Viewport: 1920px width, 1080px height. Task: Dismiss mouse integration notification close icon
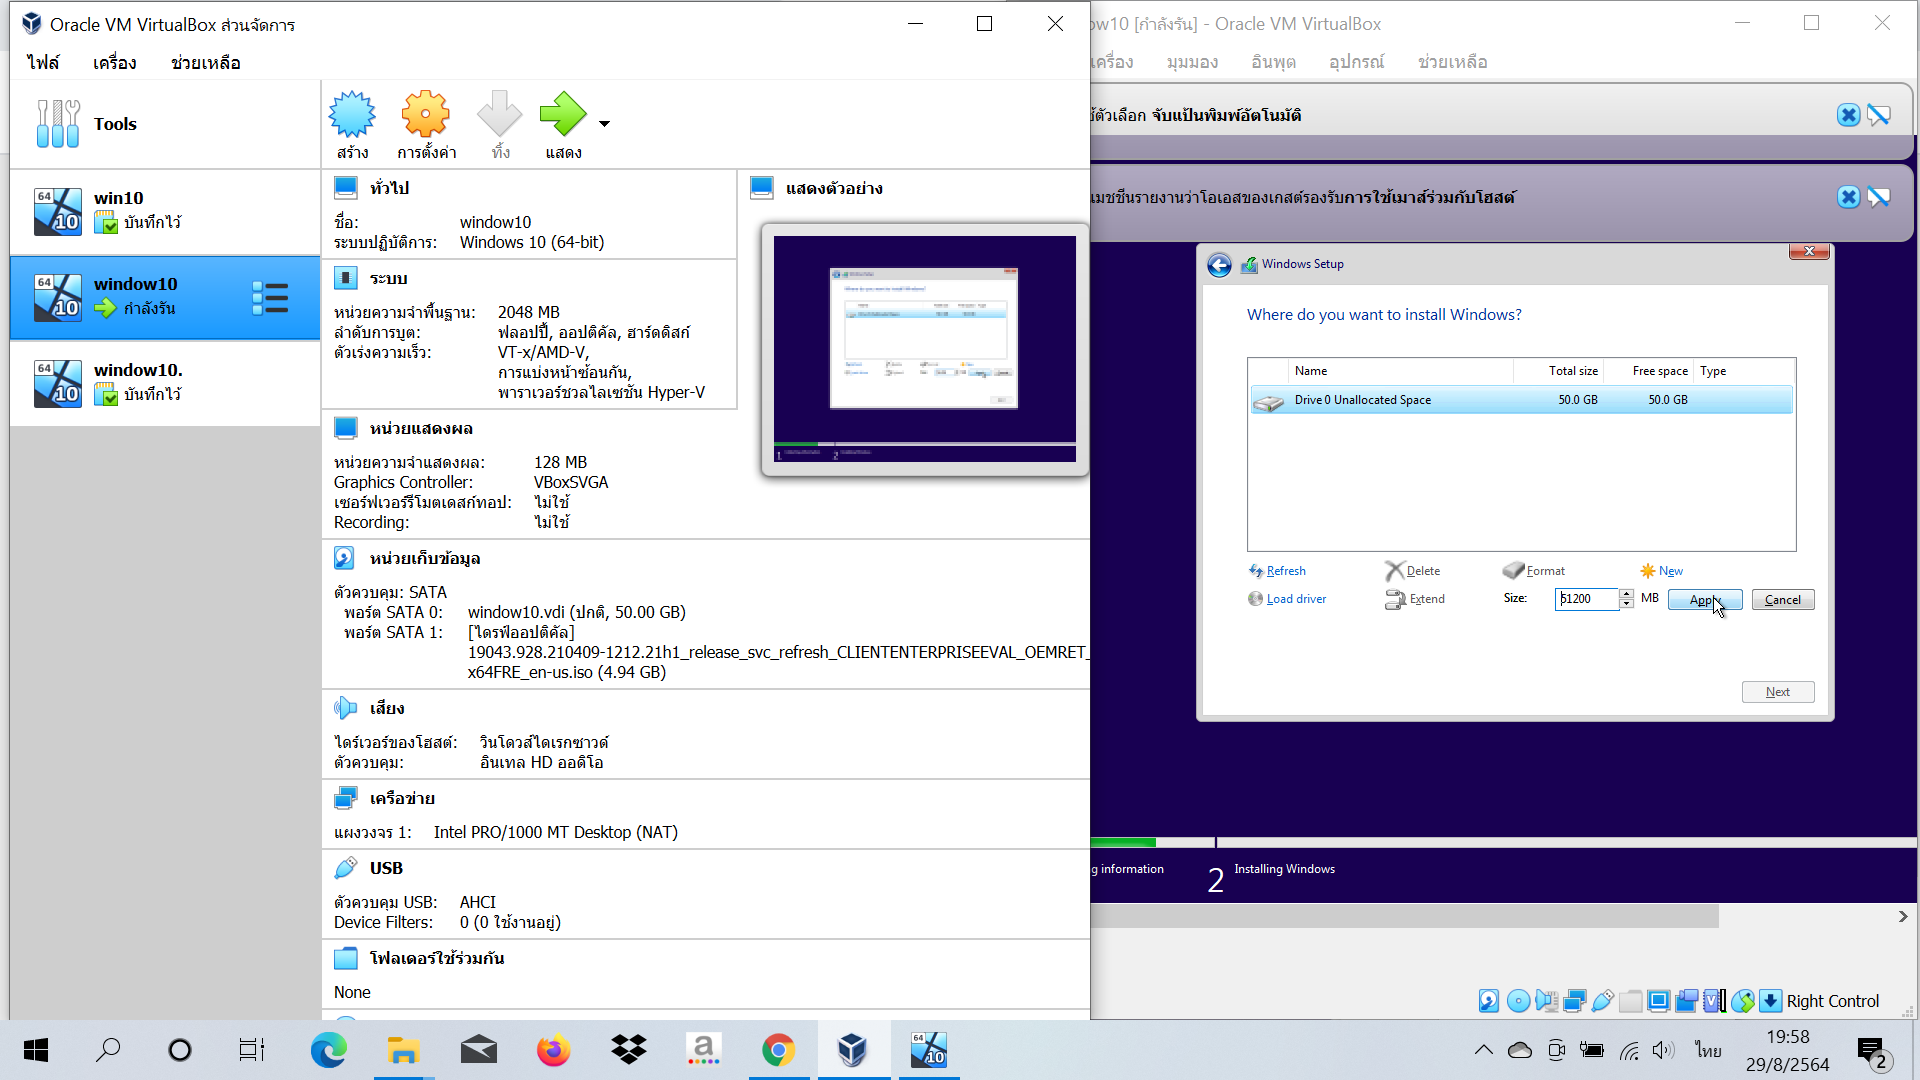click(1848, 197)
